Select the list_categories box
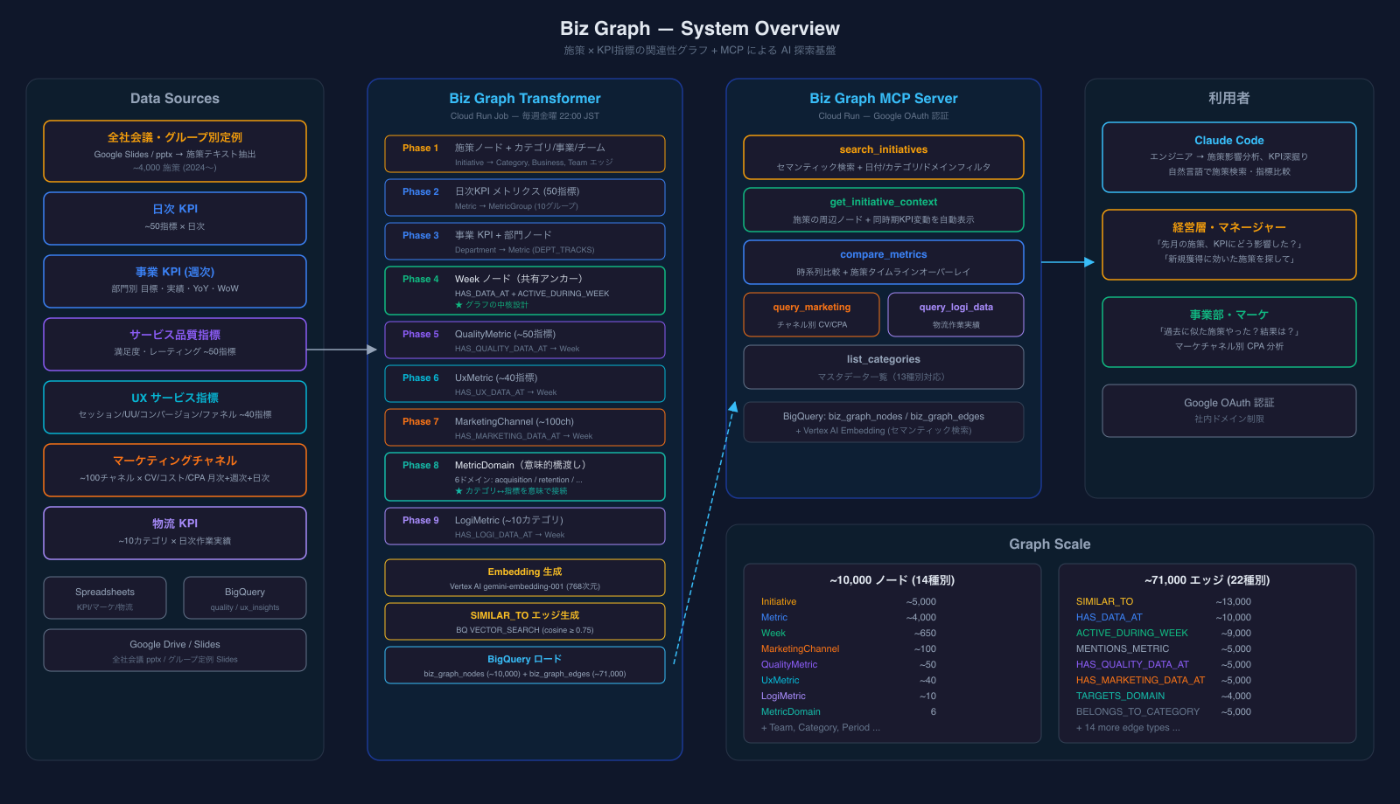Image resolution: width=1400 pixels, height=804 pixels. pyautogui.click(x=884, y=367)
